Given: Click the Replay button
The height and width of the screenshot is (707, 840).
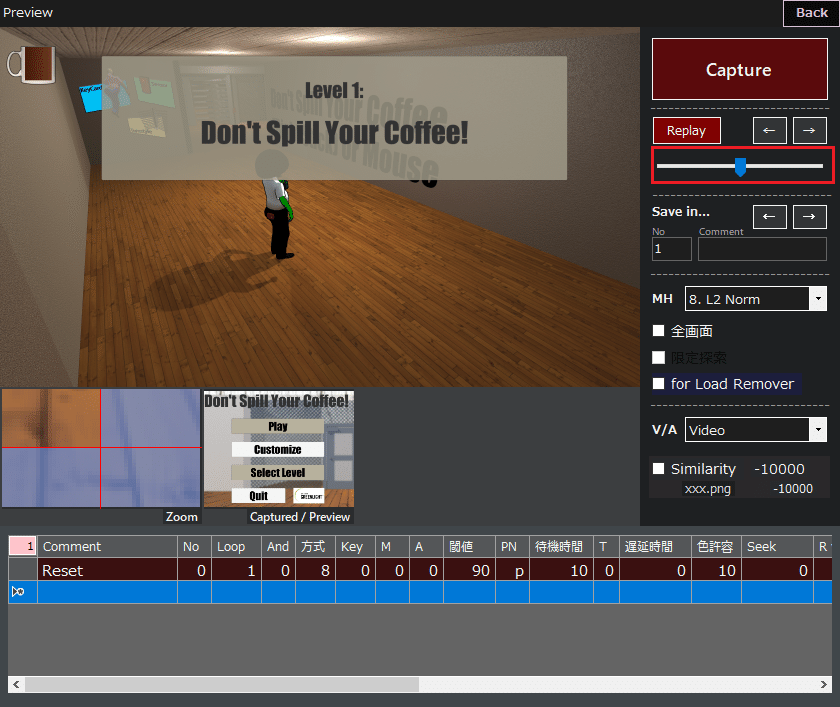Looking at the screenshot, I should coord(686,131).
